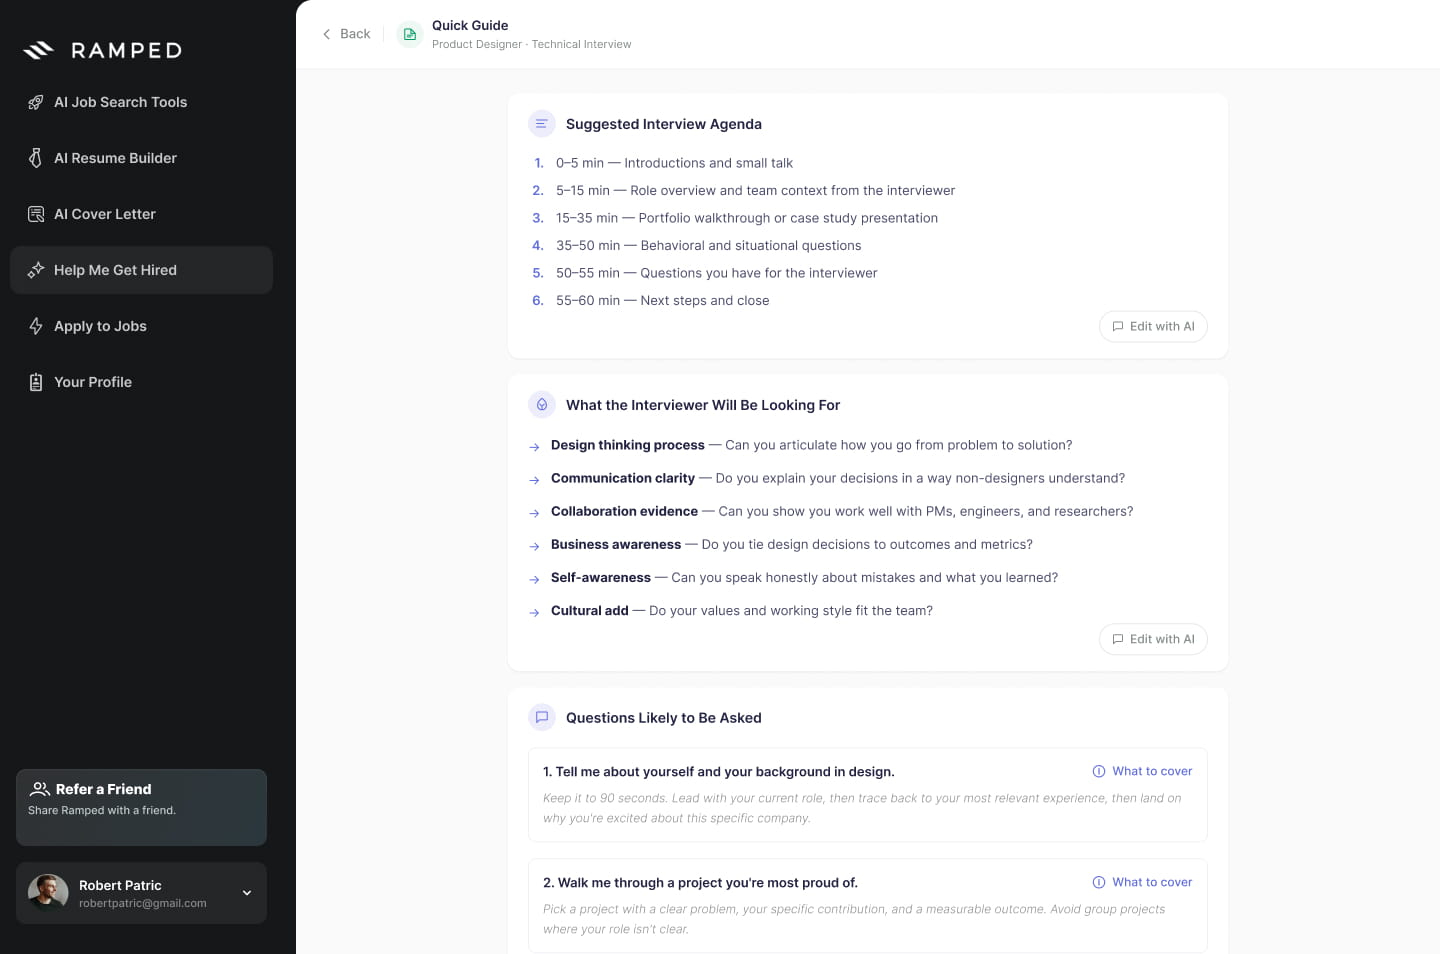The image size is (1440, 954).
Task: Select the AI Resume Builder pen icon
Action: coord(36,158)
